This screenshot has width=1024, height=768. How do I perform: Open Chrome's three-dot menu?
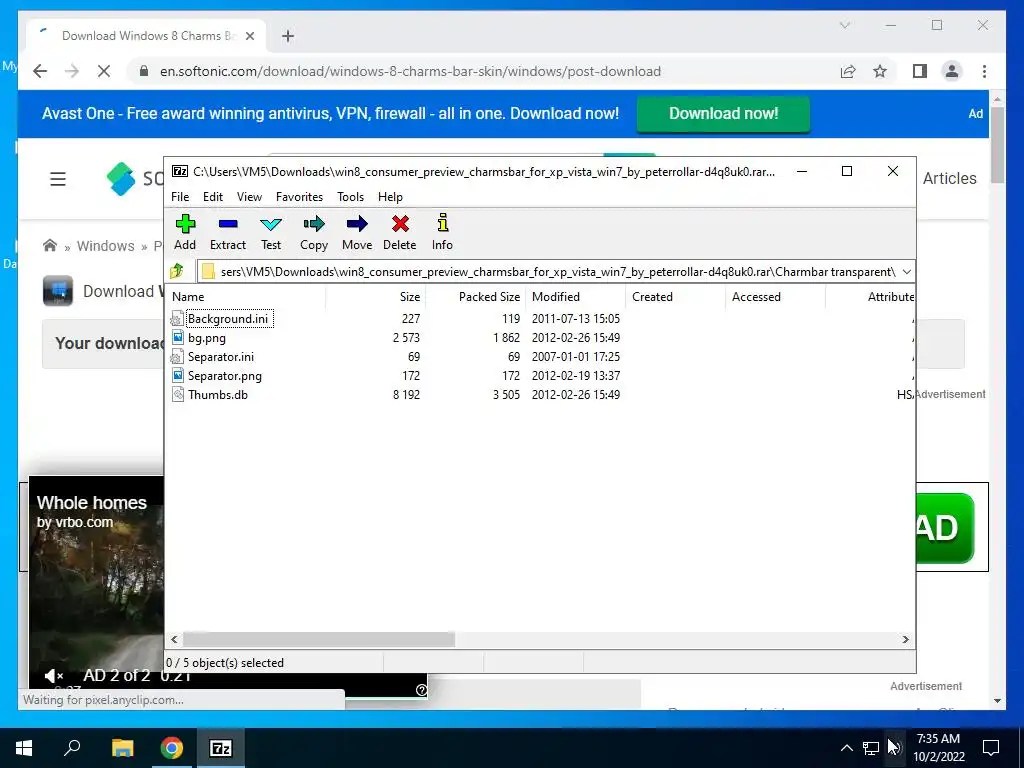tap(984, 71)
